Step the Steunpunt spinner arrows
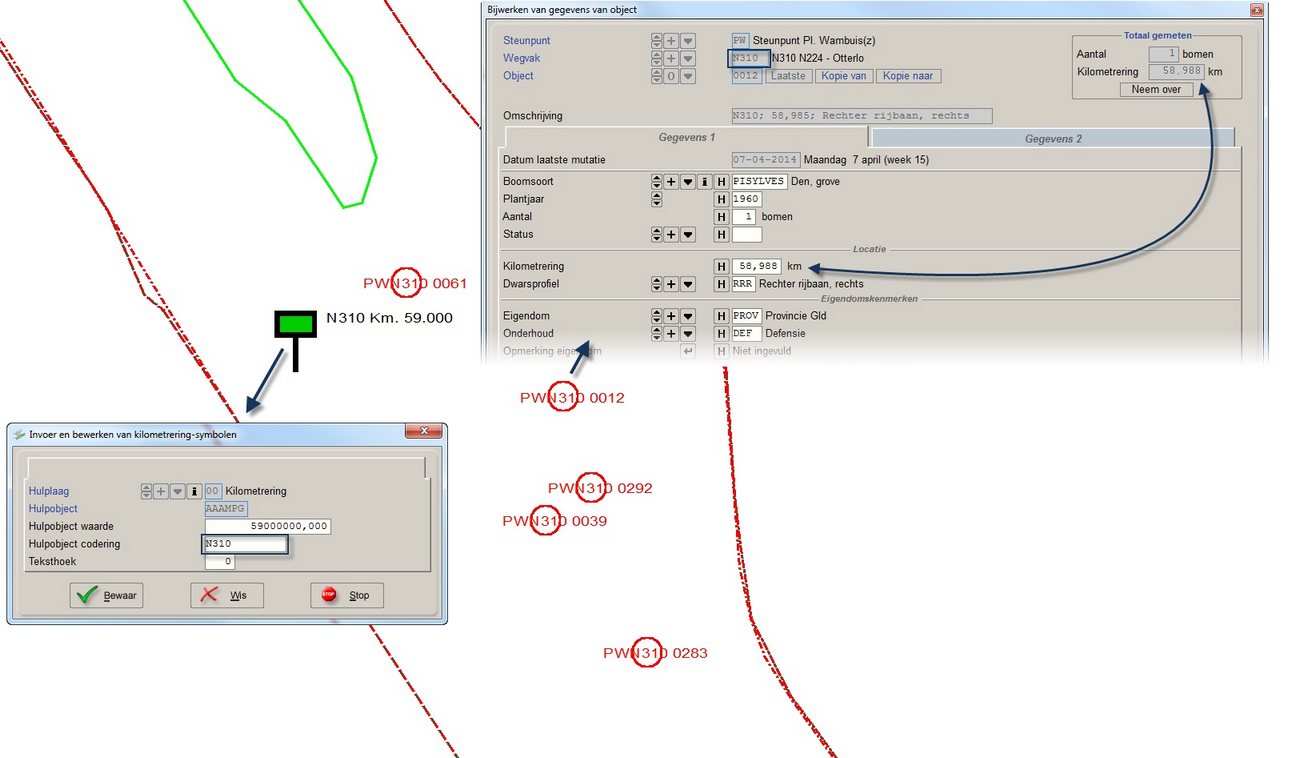1312x758 pixels. pyautogui.click(x=656, y=41)
